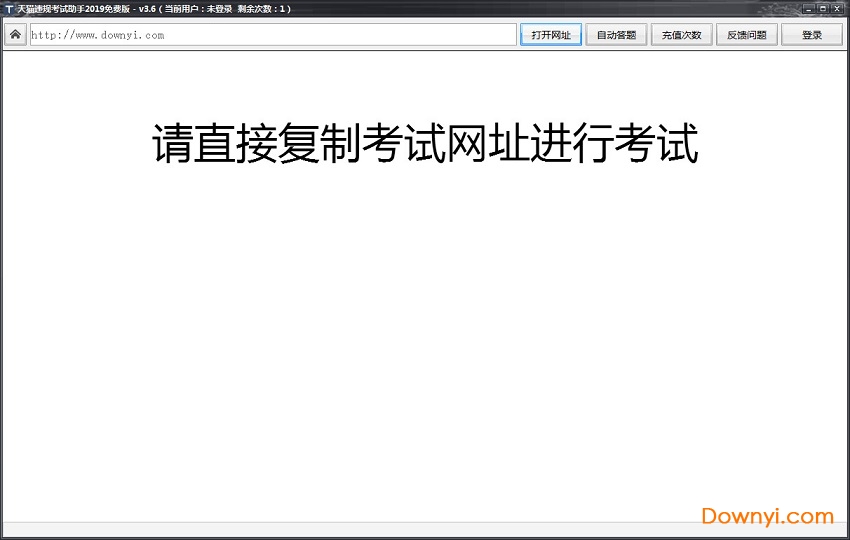
Task: Click the http://www.downyi.com text in address box
Action: [x=98, y=35]
